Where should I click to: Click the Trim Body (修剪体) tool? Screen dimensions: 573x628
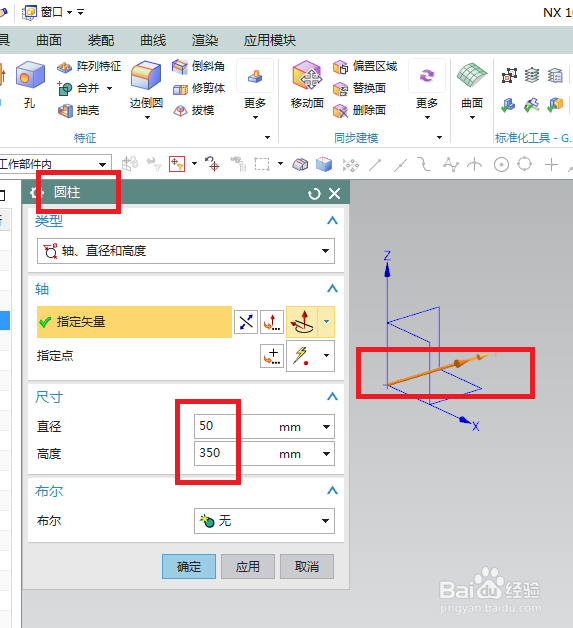(199, 88)
